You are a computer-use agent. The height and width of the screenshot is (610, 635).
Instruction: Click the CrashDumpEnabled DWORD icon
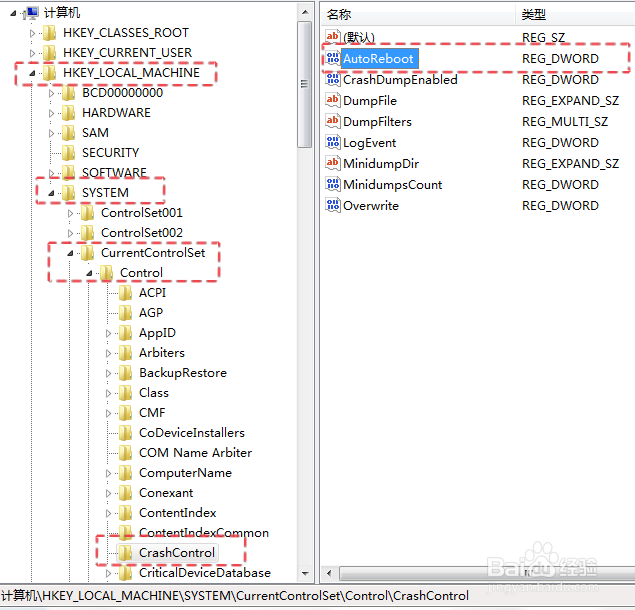tap(333, 79)
